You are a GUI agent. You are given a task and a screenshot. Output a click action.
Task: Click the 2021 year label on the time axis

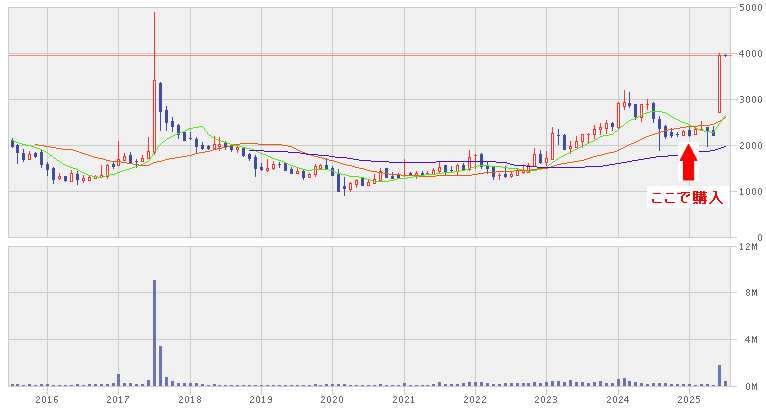pos(404,400)
